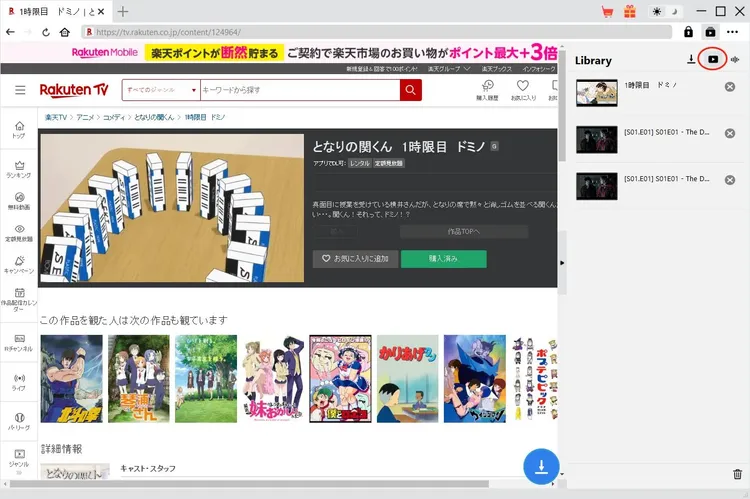Click the blue floating download button

click(541, 467)
